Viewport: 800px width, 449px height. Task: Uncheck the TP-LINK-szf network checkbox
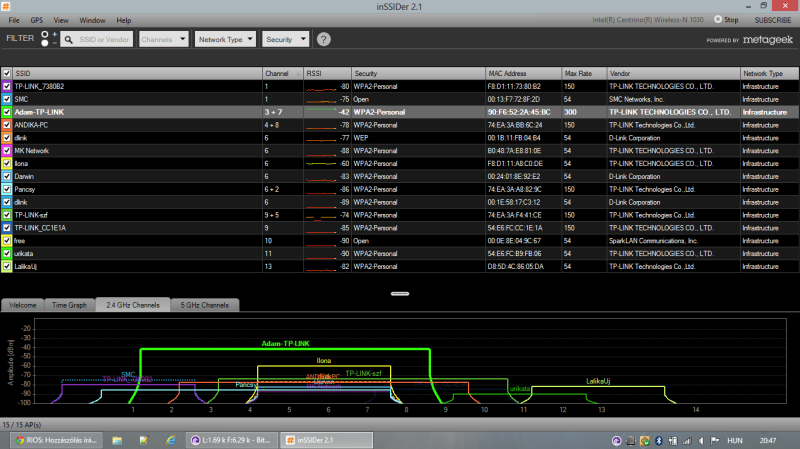pyautogui.click(x=7, y=215)
